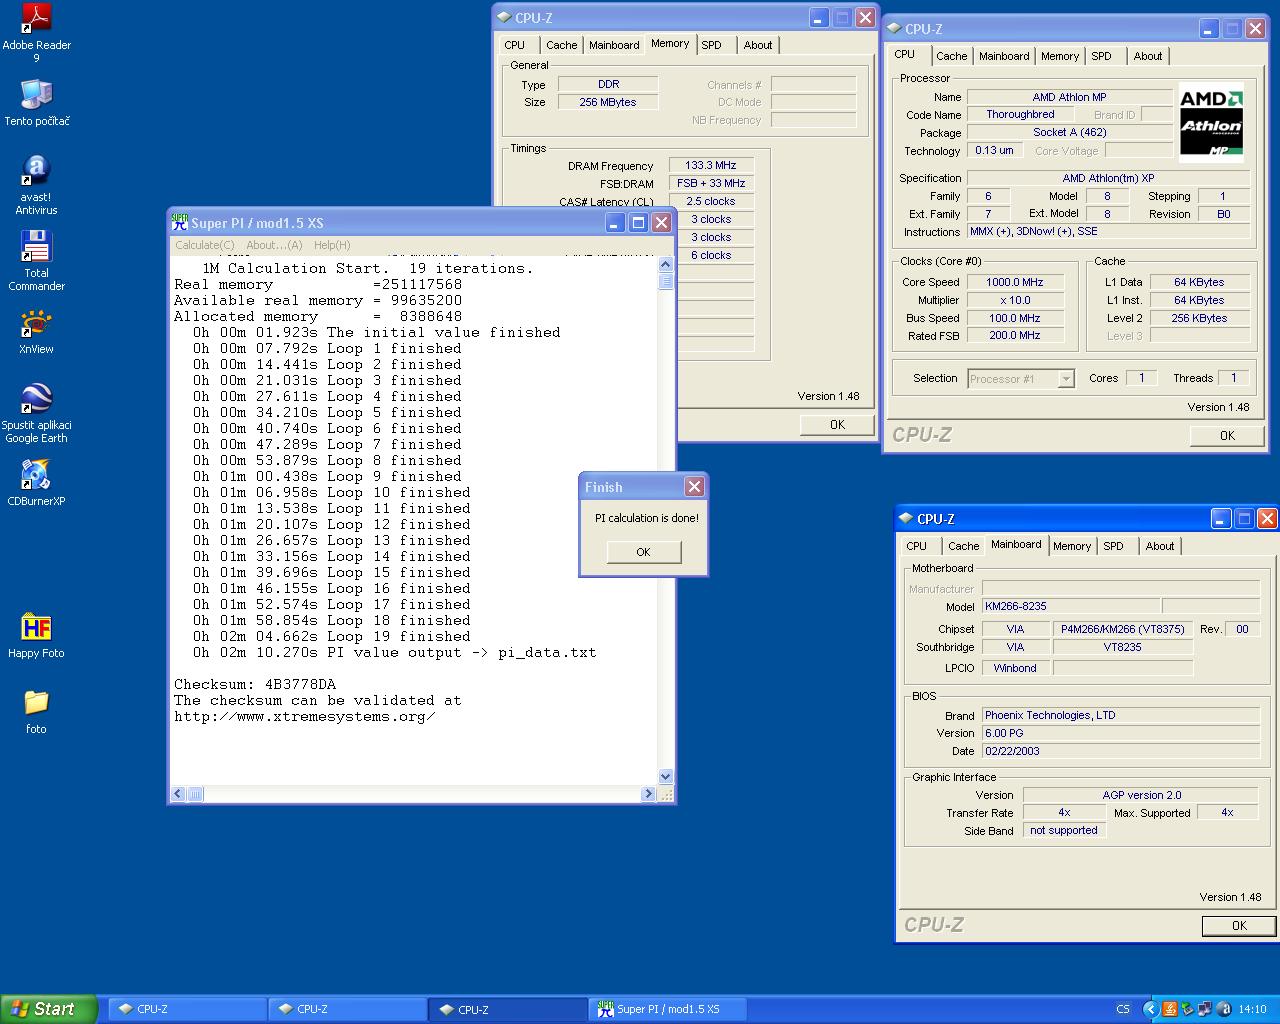Click Super PI vertical scrollbar up arrow
Image resolution: width=1280 pixels, height=1024 pixels.
click(x=666, y=264)
